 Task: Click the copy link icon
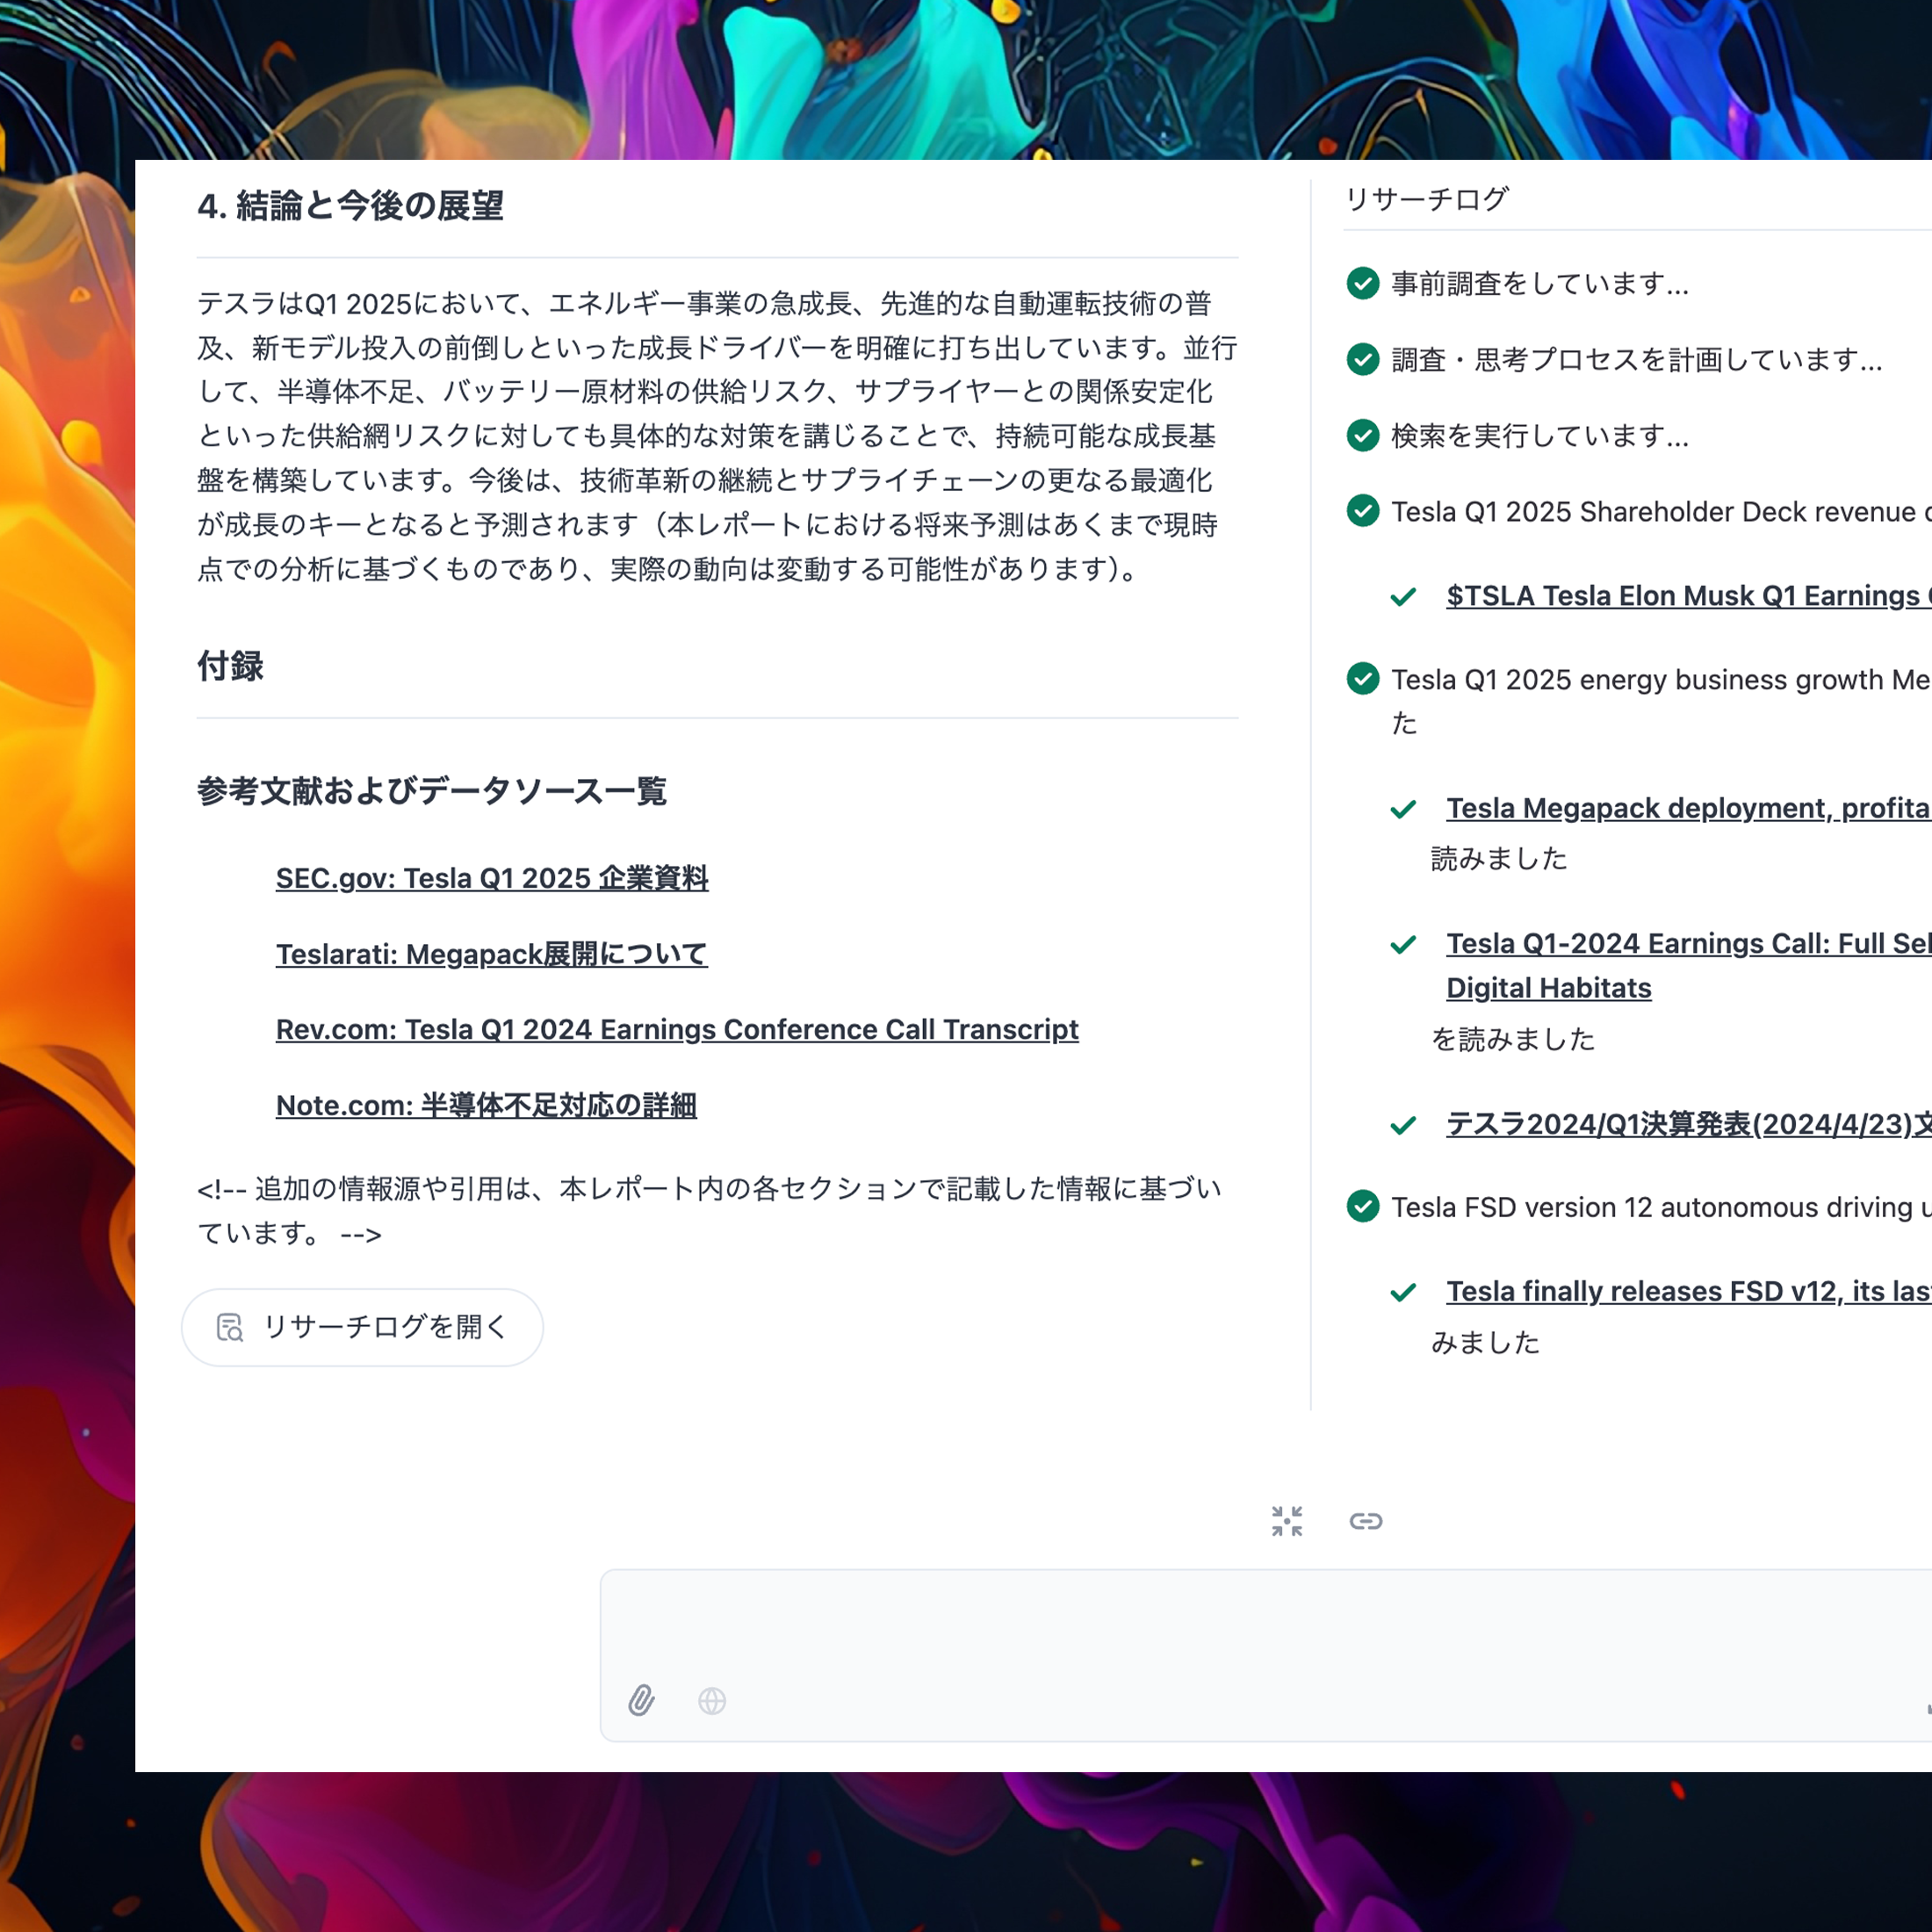(1365, 1521)
